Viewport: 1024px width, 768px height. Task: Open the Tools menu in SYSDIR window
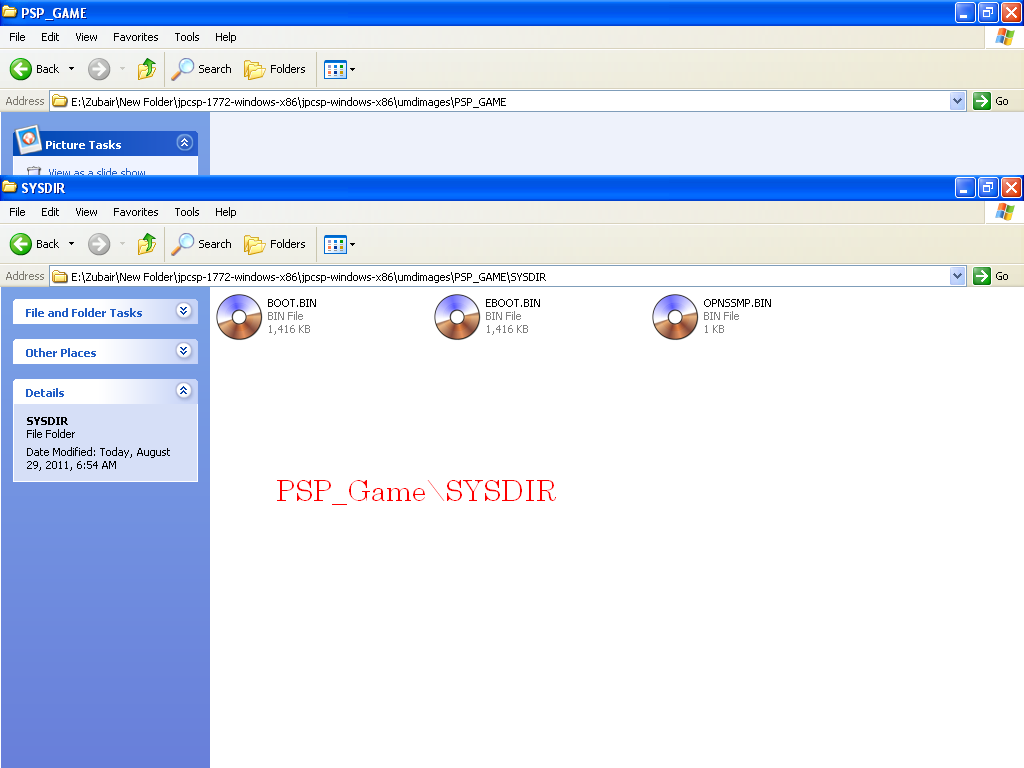click(187, 212)
